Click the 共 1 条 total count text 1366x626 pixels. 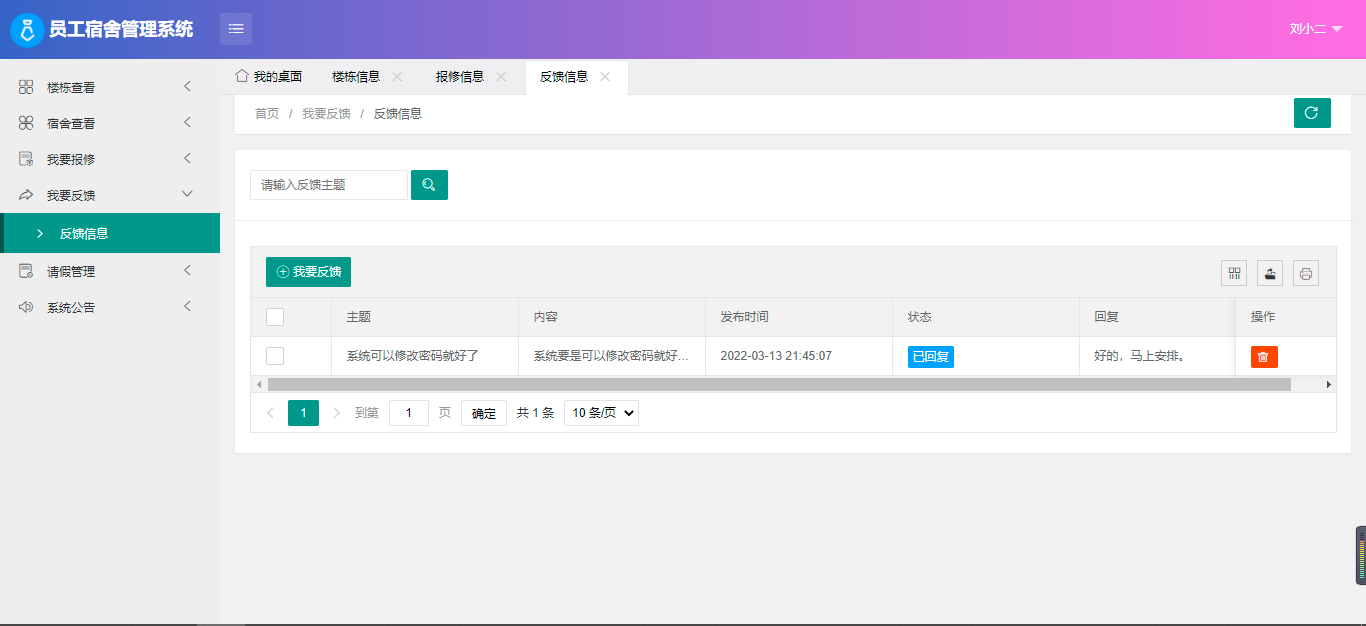[535, 413]
